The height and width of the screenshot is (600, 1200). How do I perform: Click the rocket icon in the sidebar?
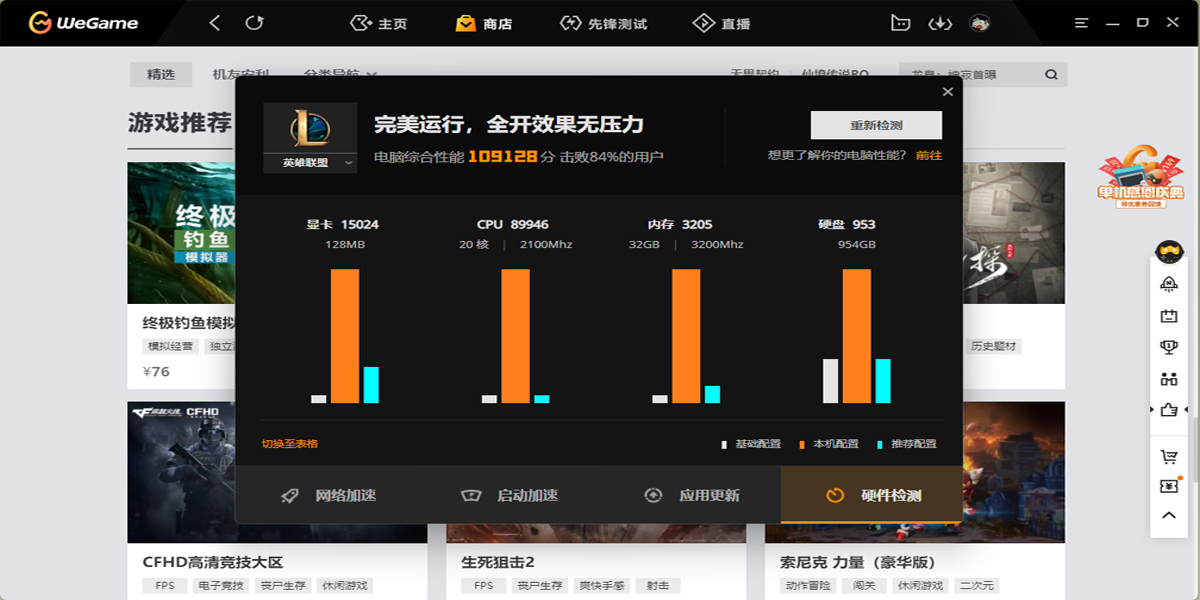coord(1168,284)
